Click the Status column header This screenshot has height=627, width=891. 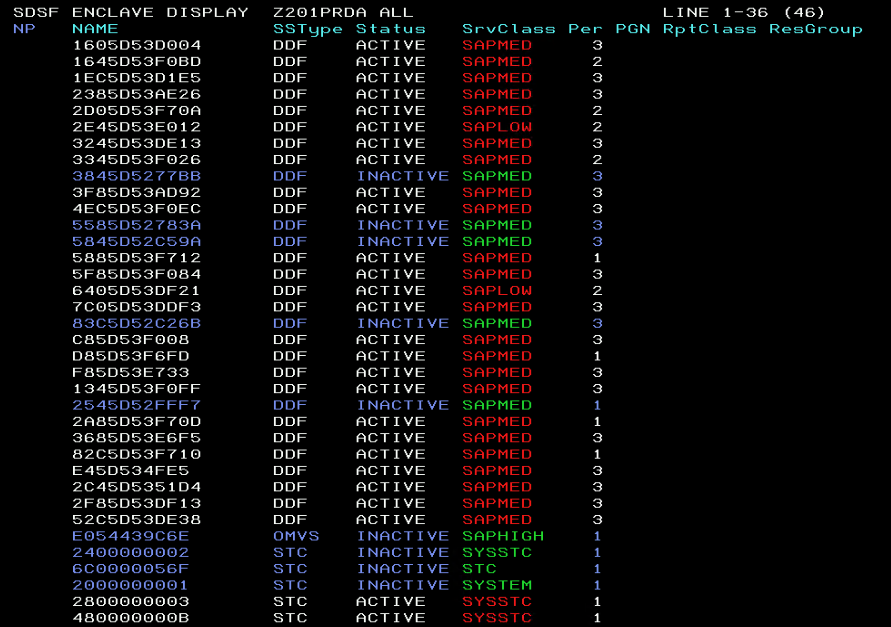pos(391,29)
